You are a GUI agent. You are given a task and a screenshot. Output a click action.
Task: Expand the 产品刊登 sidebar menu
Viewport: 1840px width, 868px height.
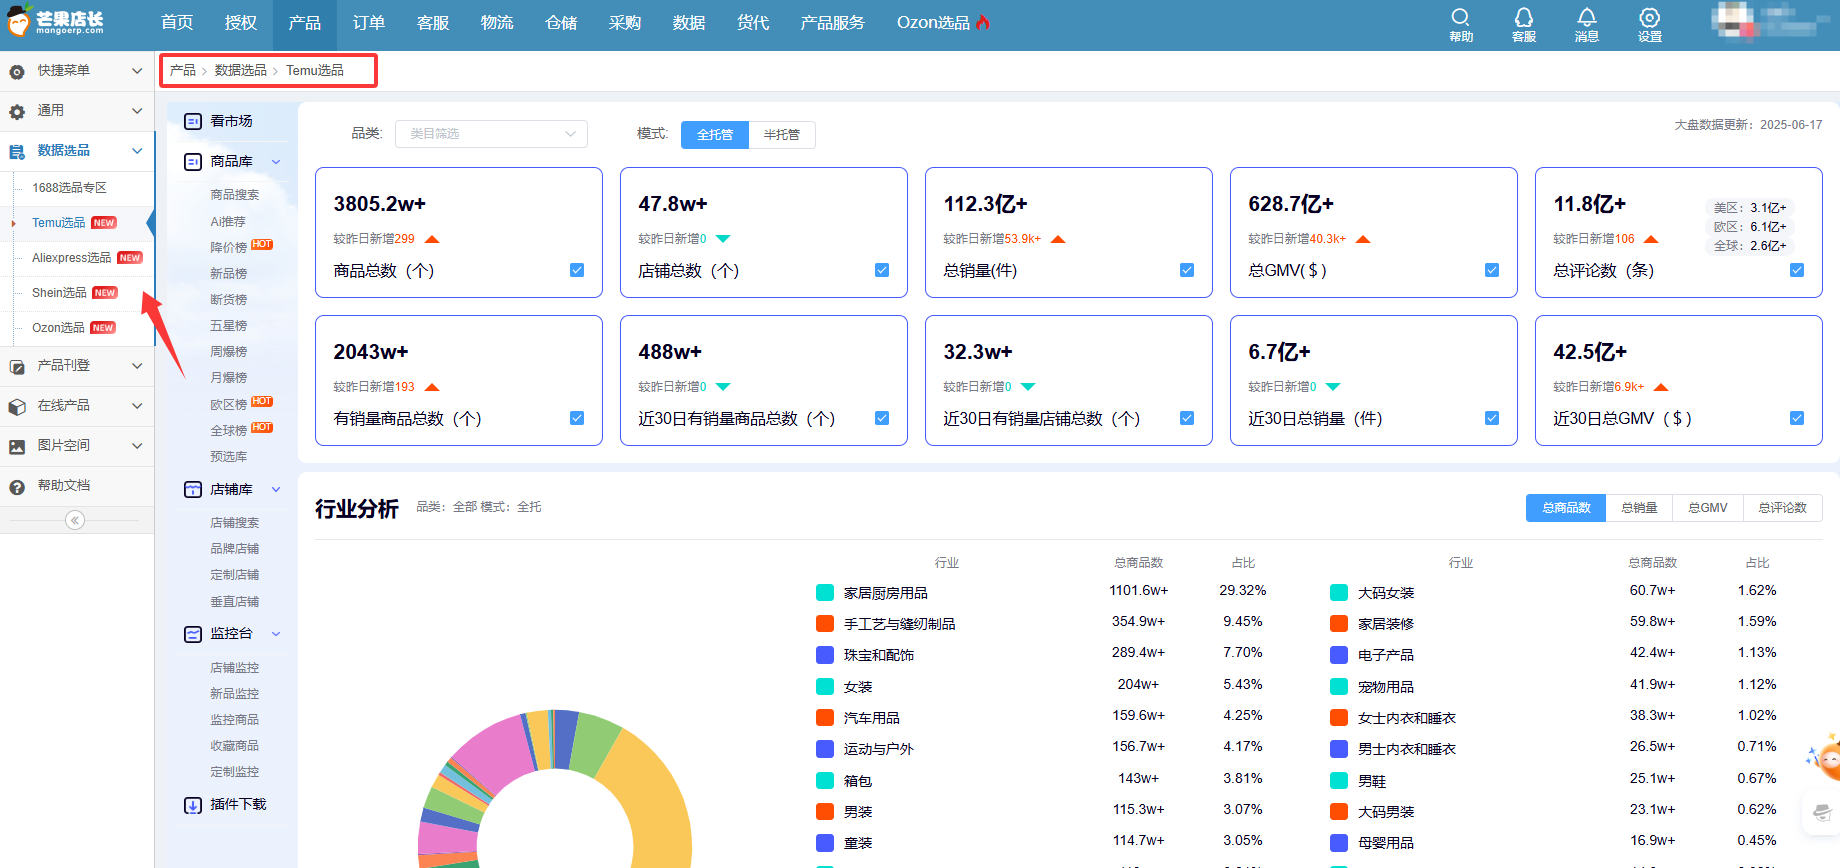(76, 366)
